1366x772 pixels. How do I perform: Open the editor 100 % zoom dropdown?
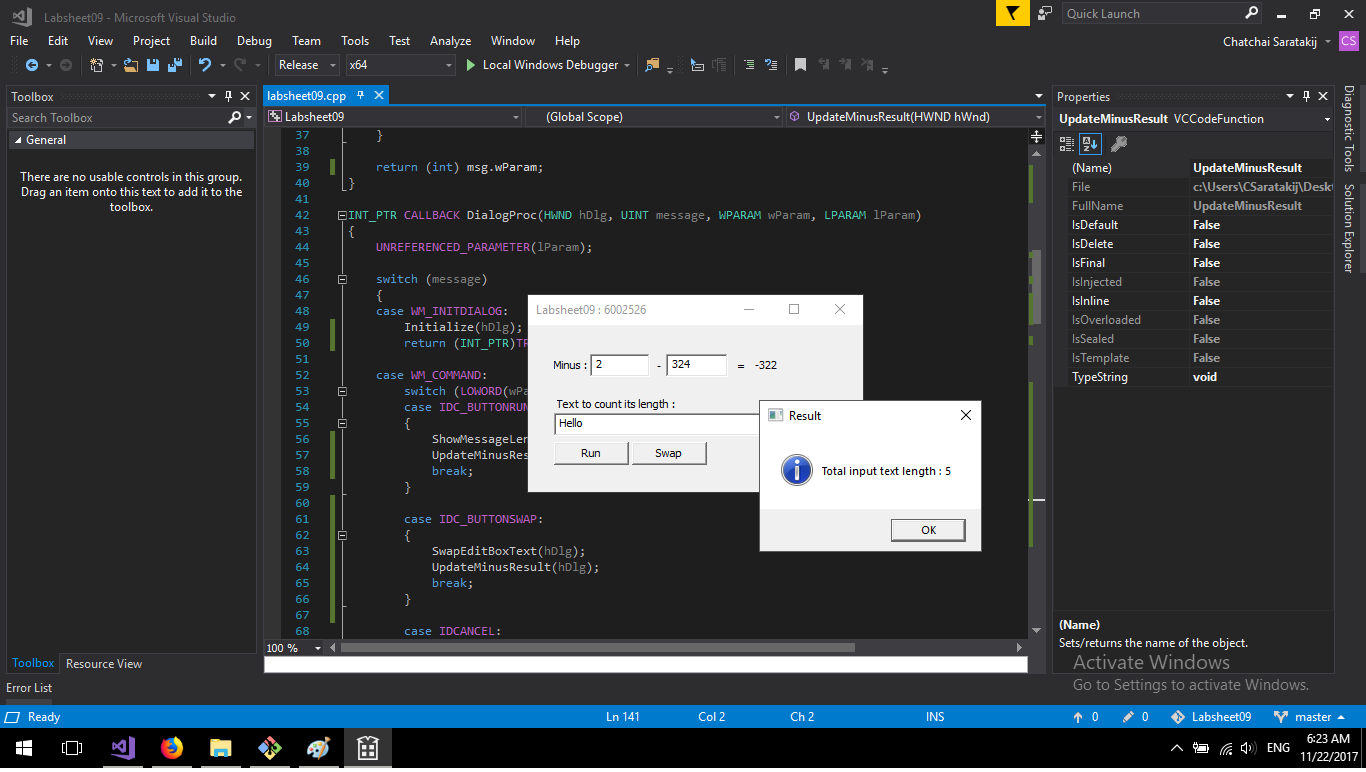318,648
